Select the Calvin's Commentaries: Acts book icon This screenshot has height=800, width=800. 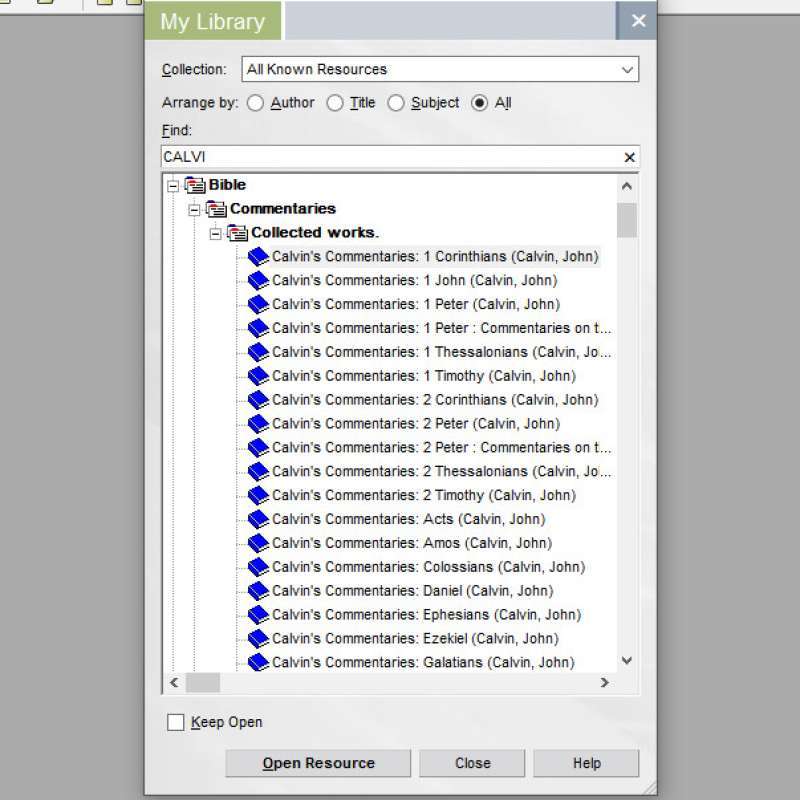point(258,519)
